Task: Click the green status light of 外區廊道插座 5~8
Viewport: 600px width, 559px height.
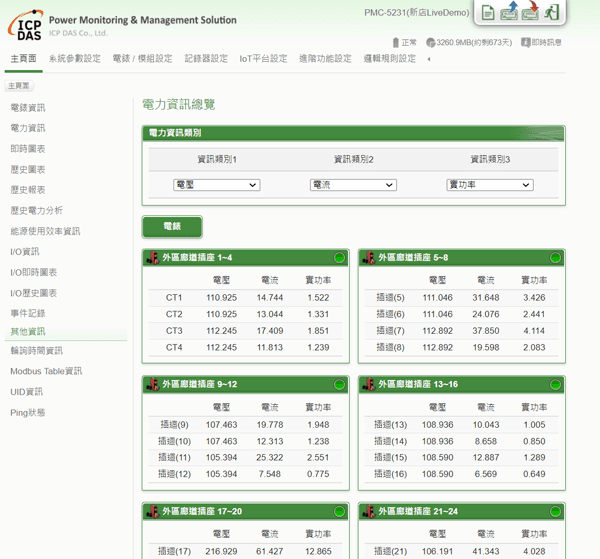Action: (x=555, y=258)
